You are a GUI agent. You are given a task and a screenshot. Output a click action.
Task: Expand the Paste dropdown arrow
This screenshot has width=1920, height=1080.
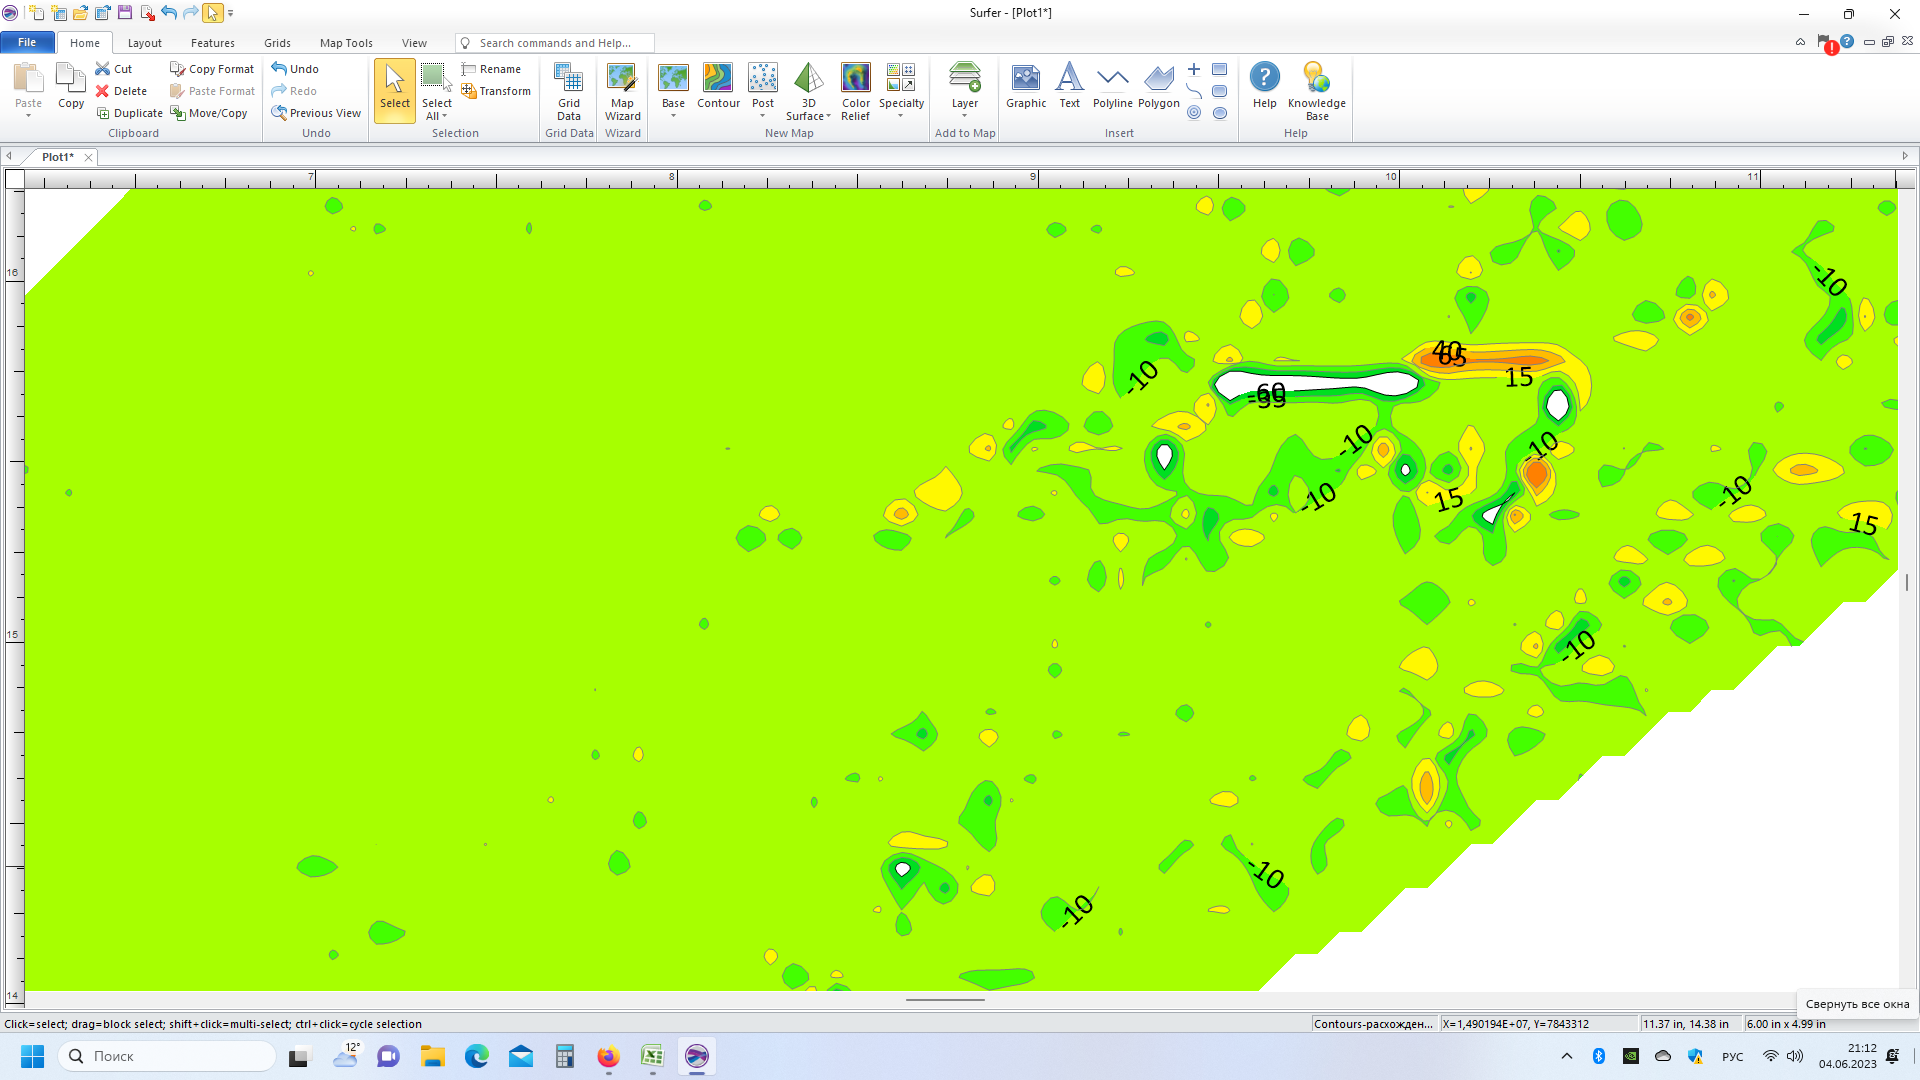pos(28,116)
